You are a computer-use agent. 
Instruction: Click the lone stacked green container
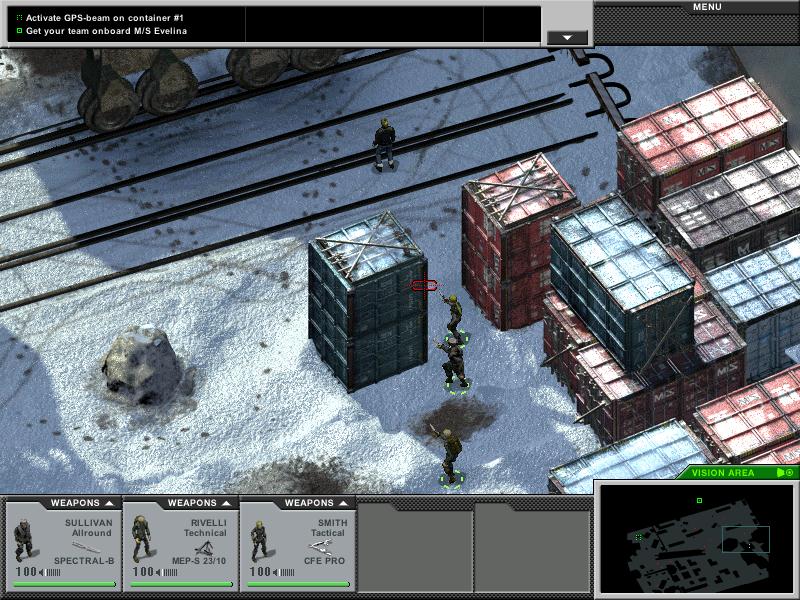367,301
